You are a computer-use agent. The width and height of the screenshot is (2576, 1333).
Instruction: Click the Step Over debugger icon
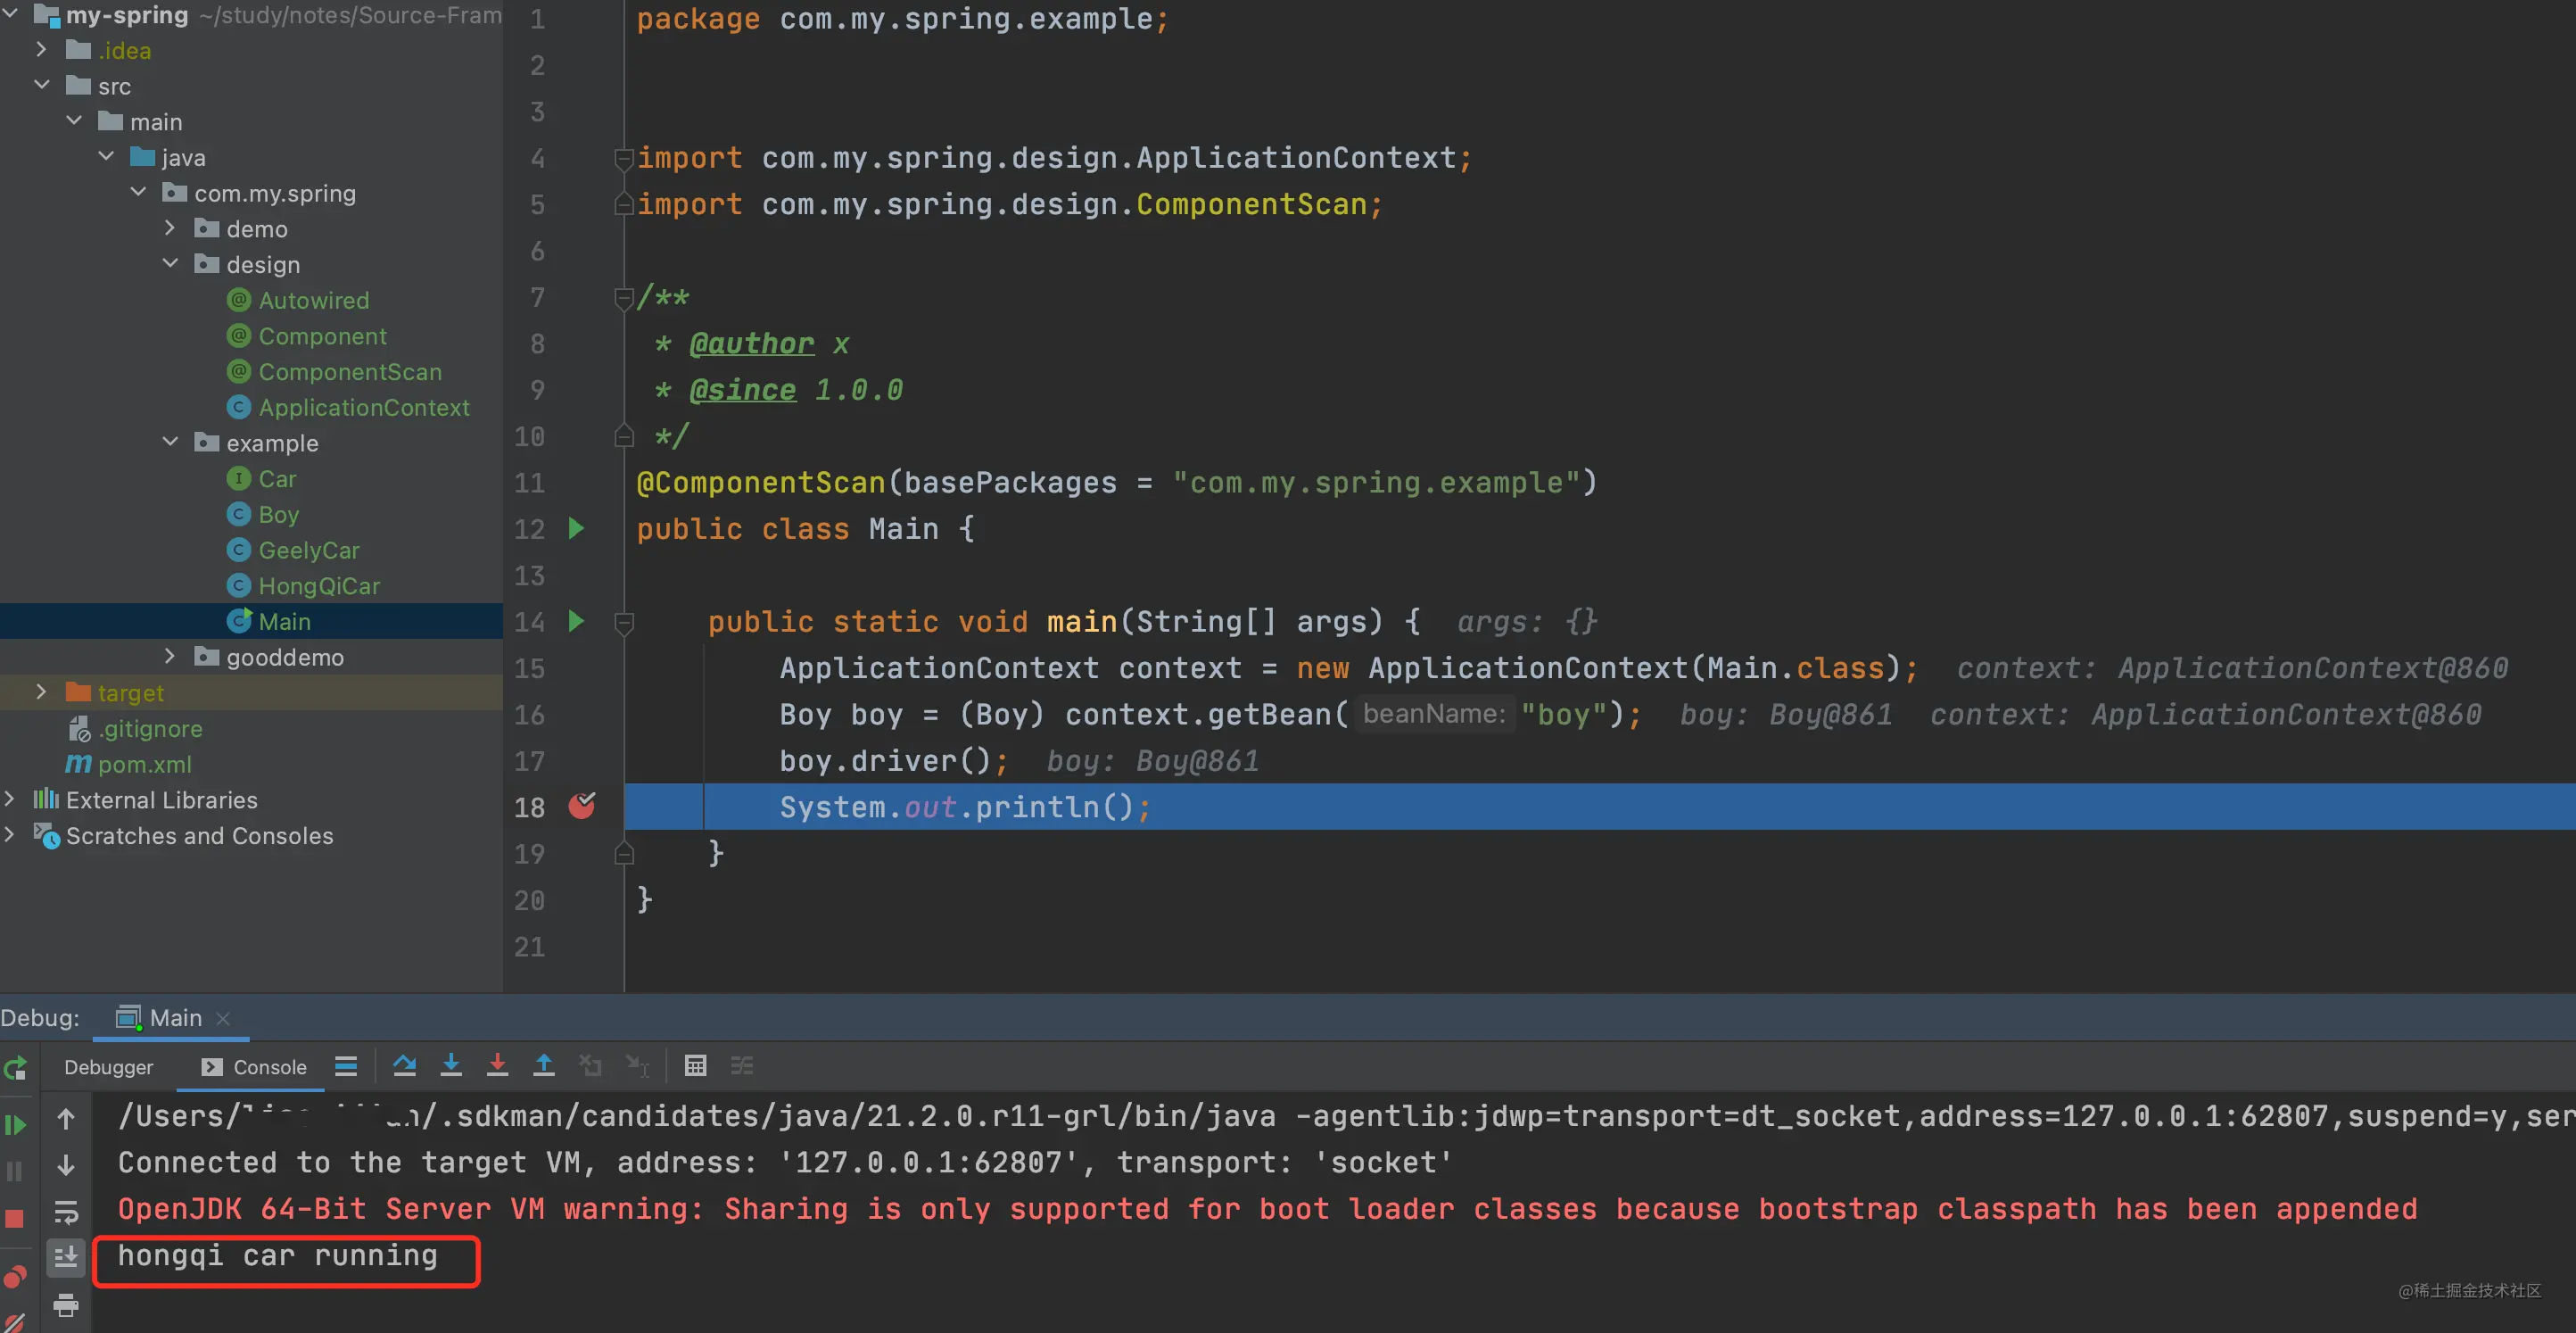[404, 1066]
